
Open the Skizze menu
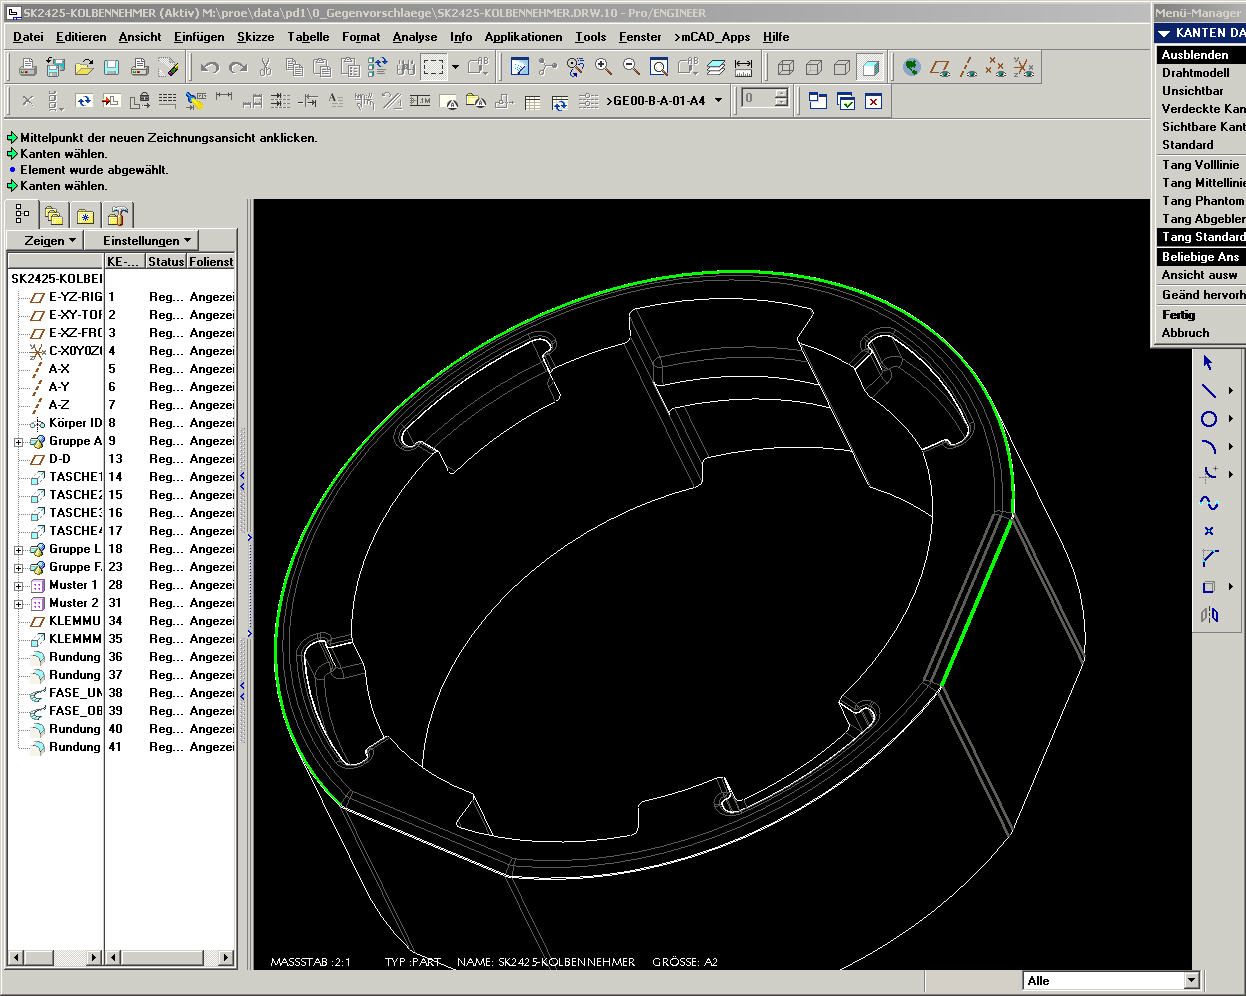tap(255, 37)
